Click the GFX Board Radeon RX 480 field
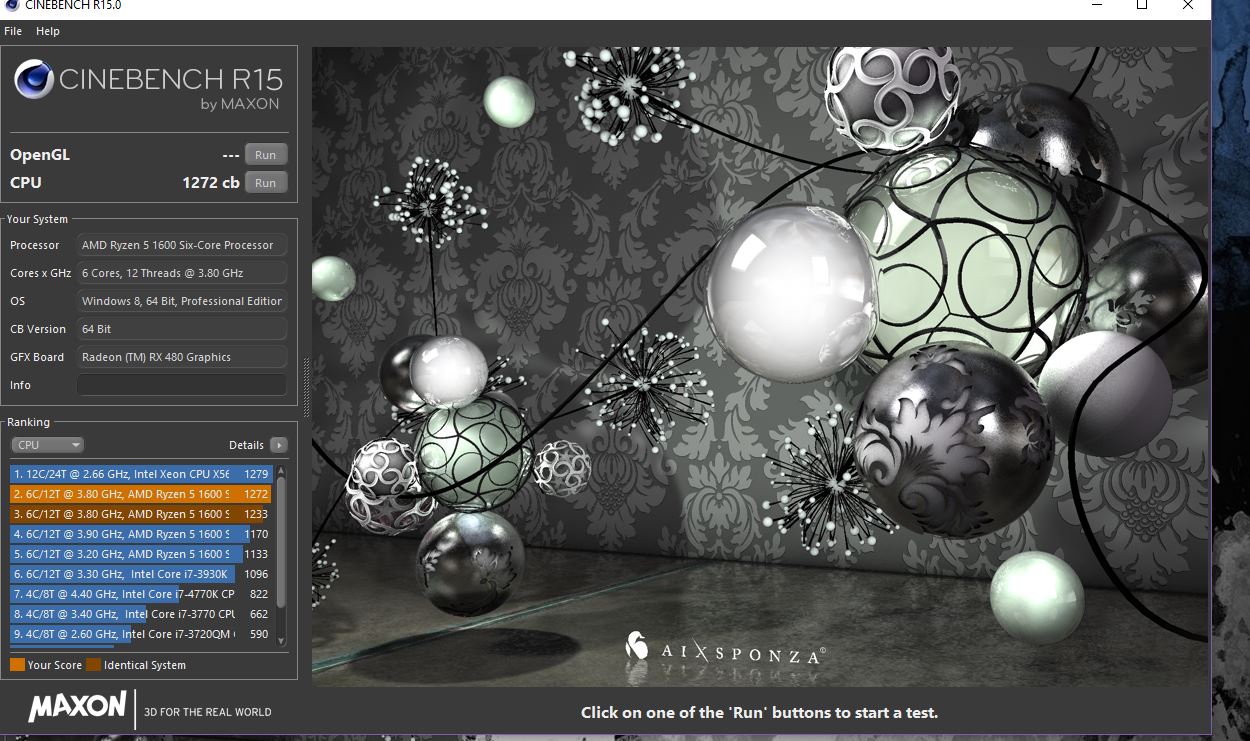 coord(182,357)
